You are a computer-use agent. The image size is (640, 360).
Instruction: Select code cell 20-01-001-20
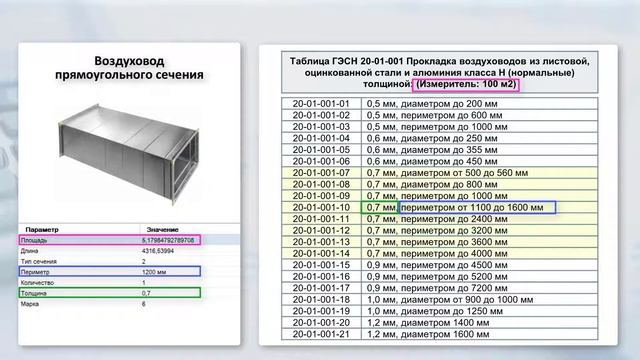pyautogui.click(x=321, y=323)
